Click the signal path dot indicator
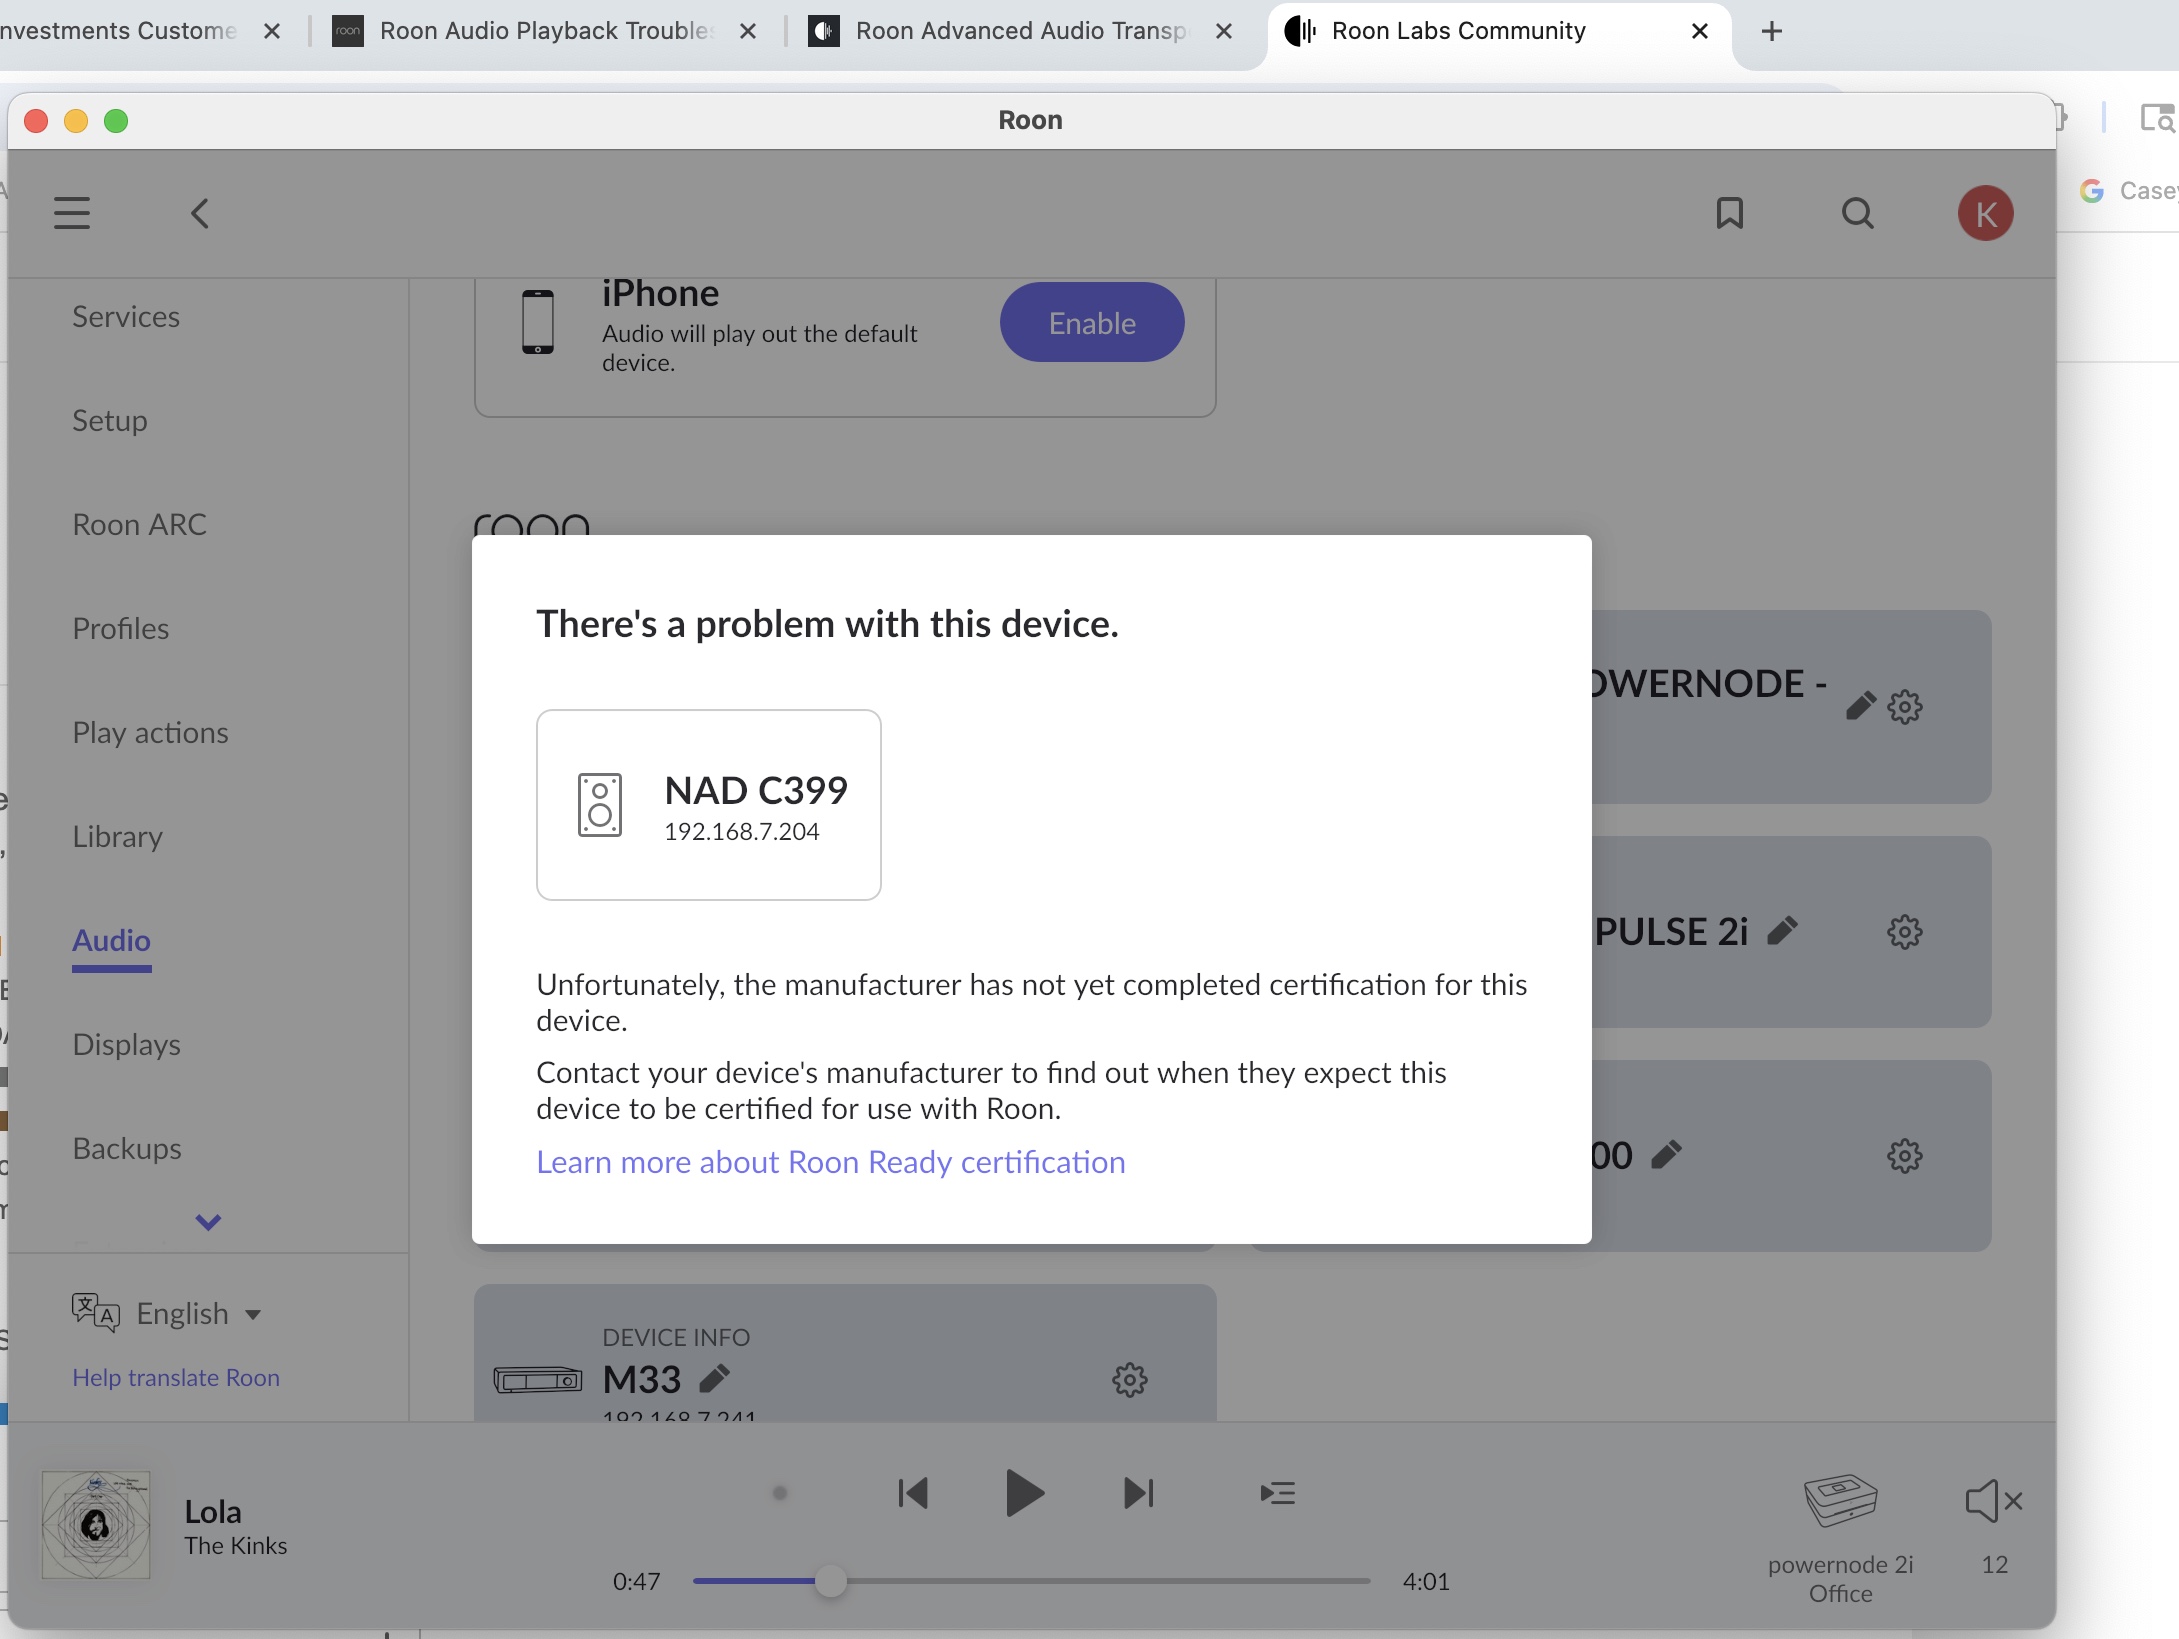Image resolution: width=2179 pixels, height=1639 pixels. tap(780, 1494)
